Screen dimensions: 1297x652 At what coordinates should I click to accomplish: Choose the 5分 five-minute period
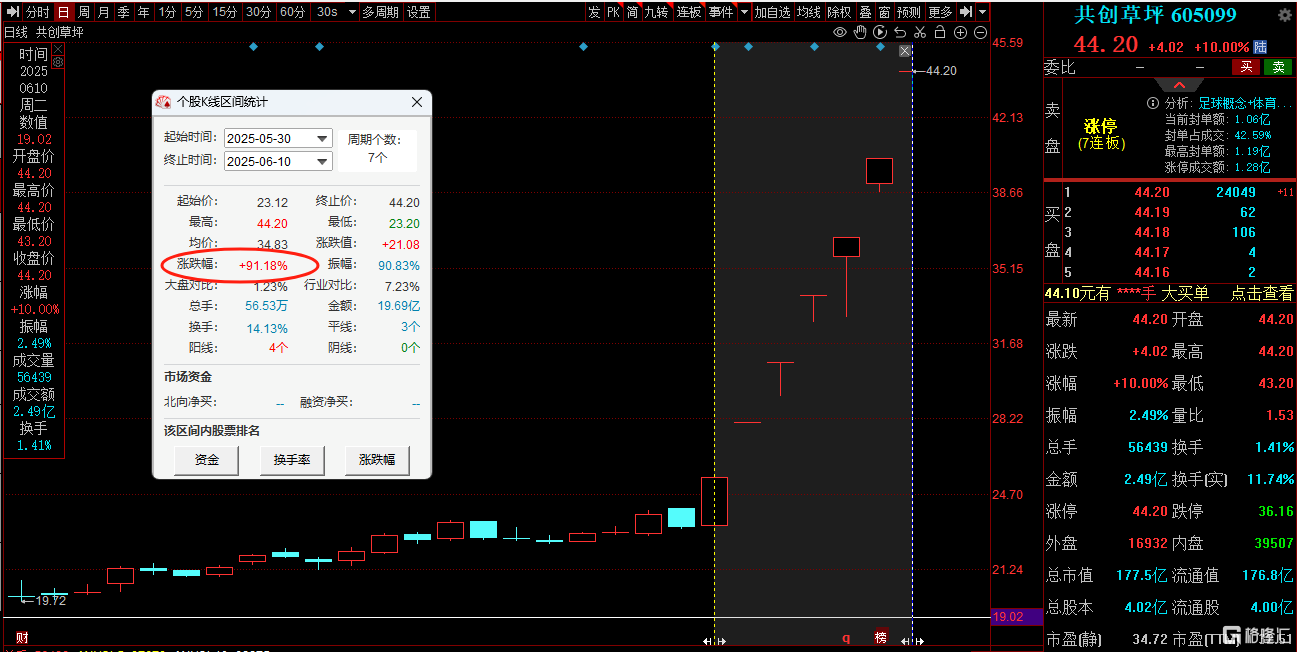[194, 12]
